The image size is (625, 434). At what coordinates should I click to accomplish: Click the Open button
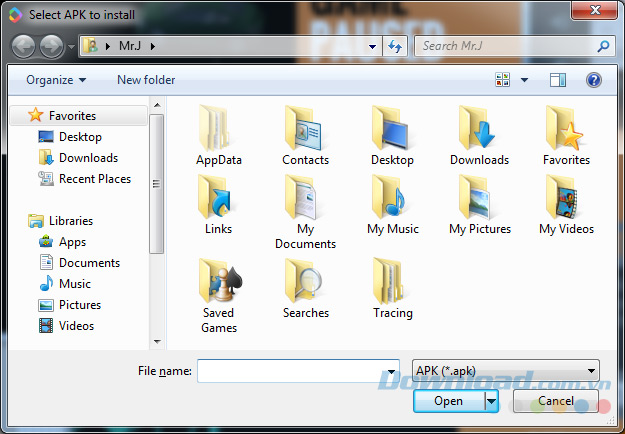tap(448, 401)
